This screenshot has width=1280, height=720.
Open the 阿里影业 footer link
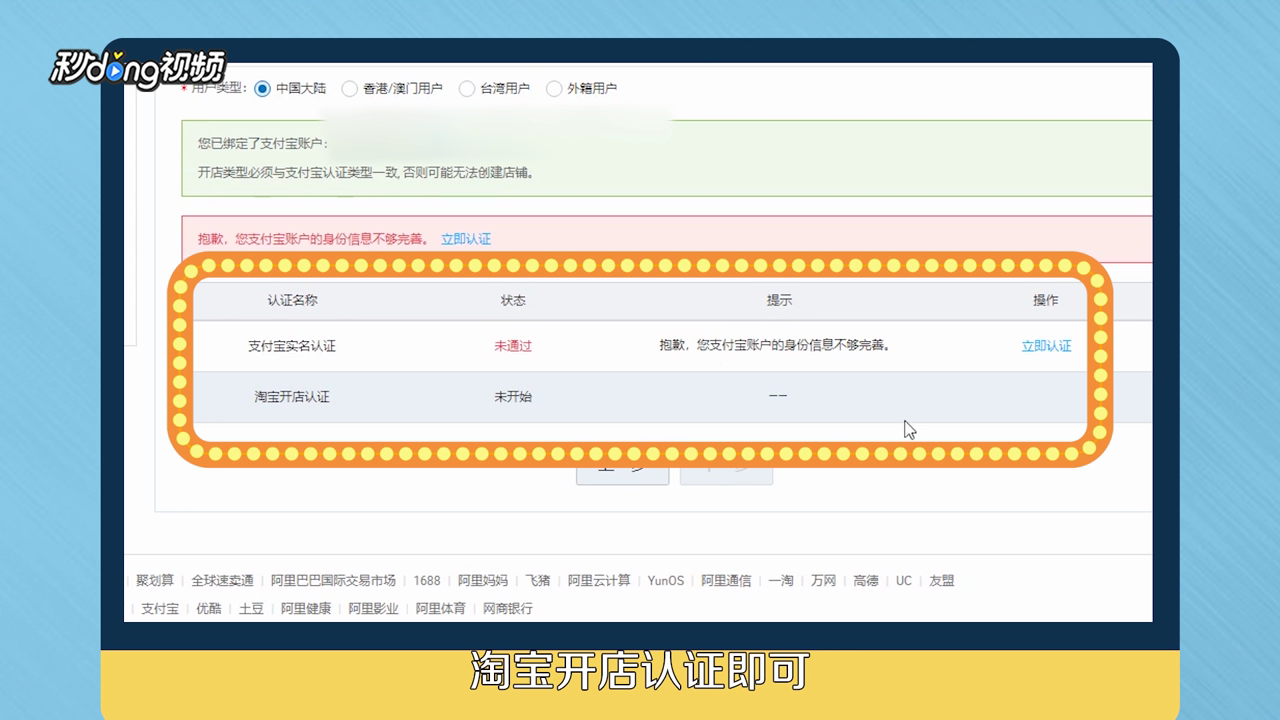pos(373,608)
